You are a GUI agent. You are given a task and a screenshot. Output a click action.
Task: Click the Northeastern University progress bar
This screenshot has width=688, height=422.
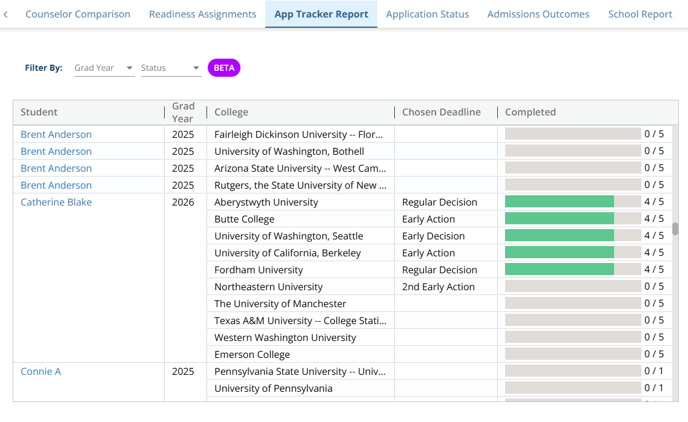click(x=573, y=286)
